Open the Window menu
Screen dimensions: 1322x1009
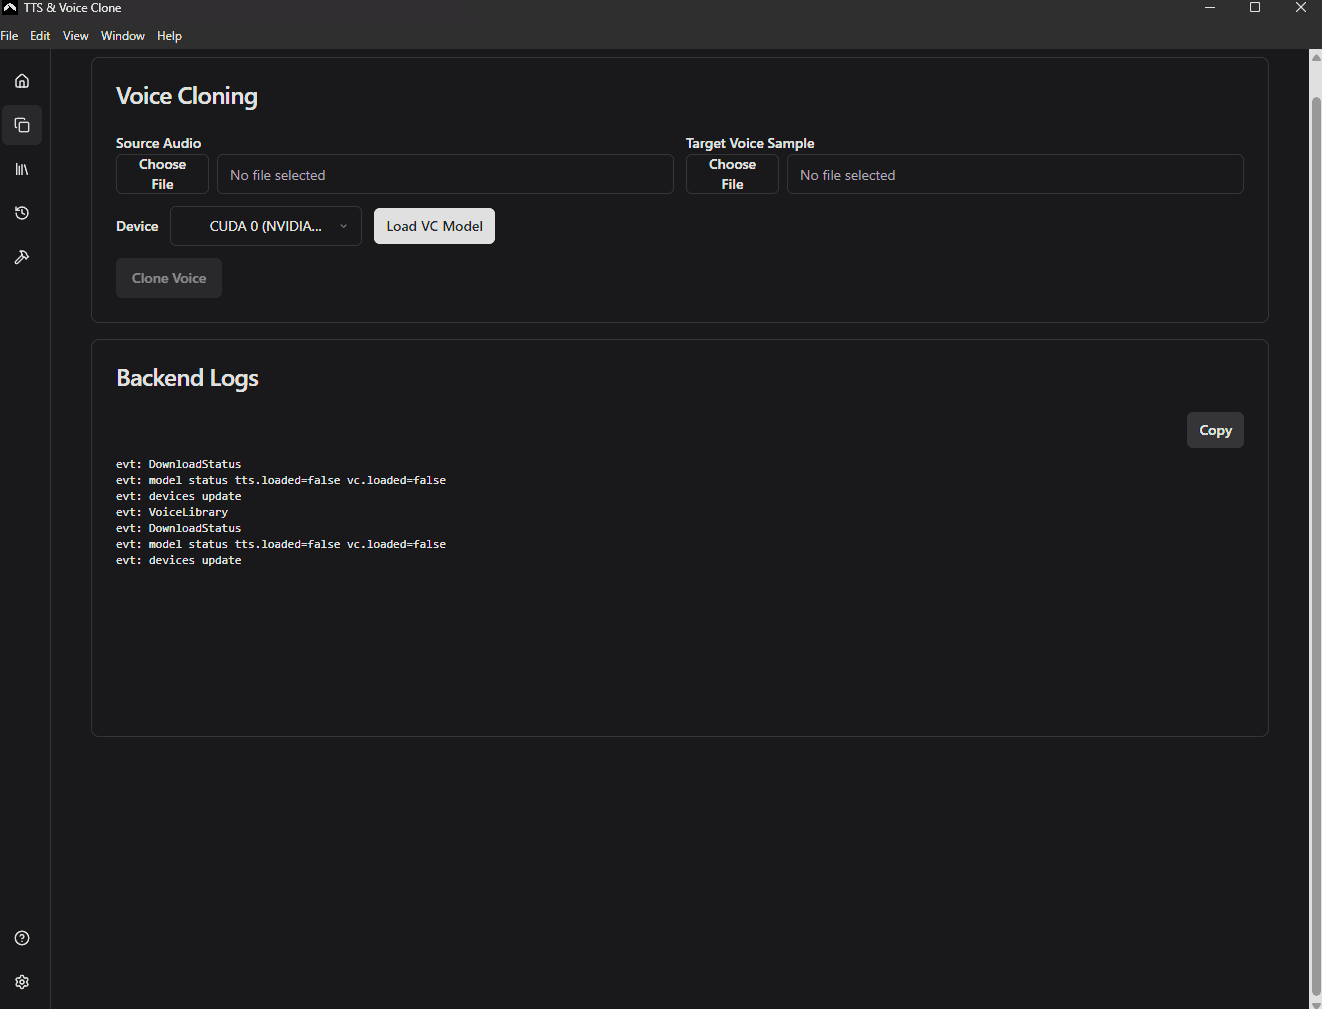point(122,35)
